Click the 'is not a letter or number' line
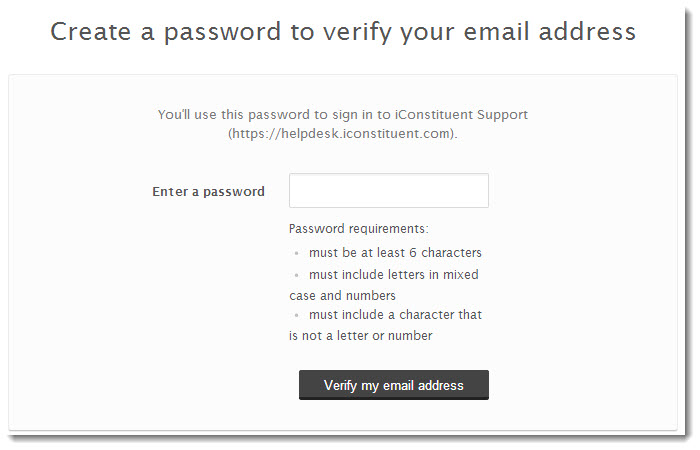 point(361,336)
